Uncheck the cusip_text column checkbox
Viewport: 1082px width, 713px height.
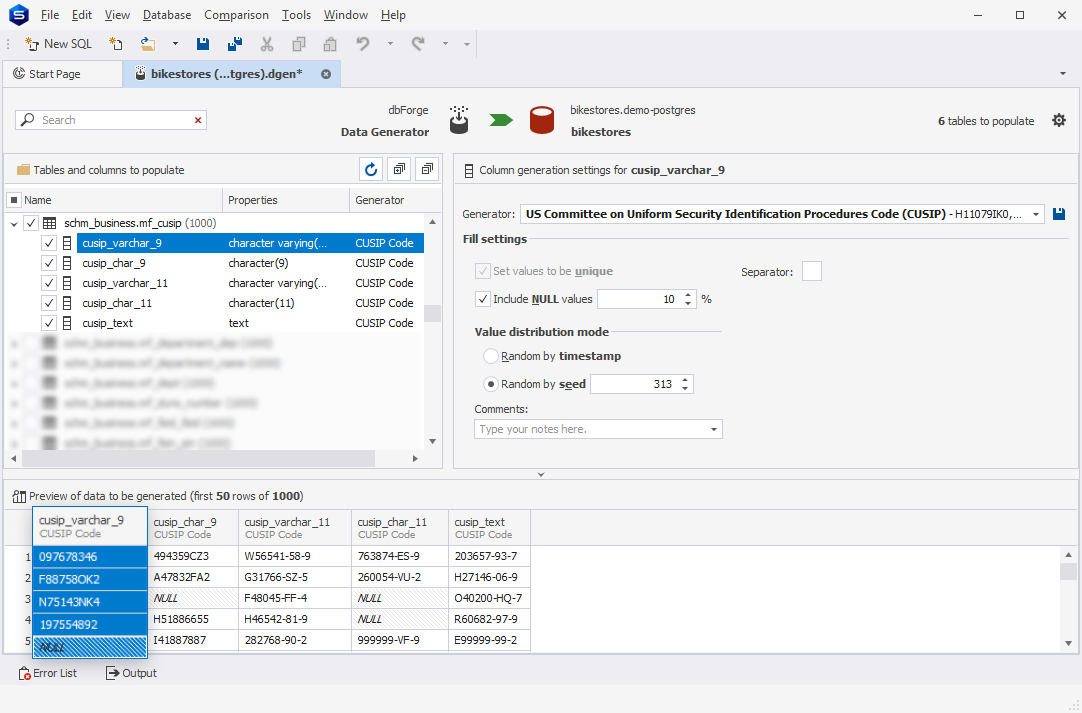pyautogui.click(x=48, y=323)
